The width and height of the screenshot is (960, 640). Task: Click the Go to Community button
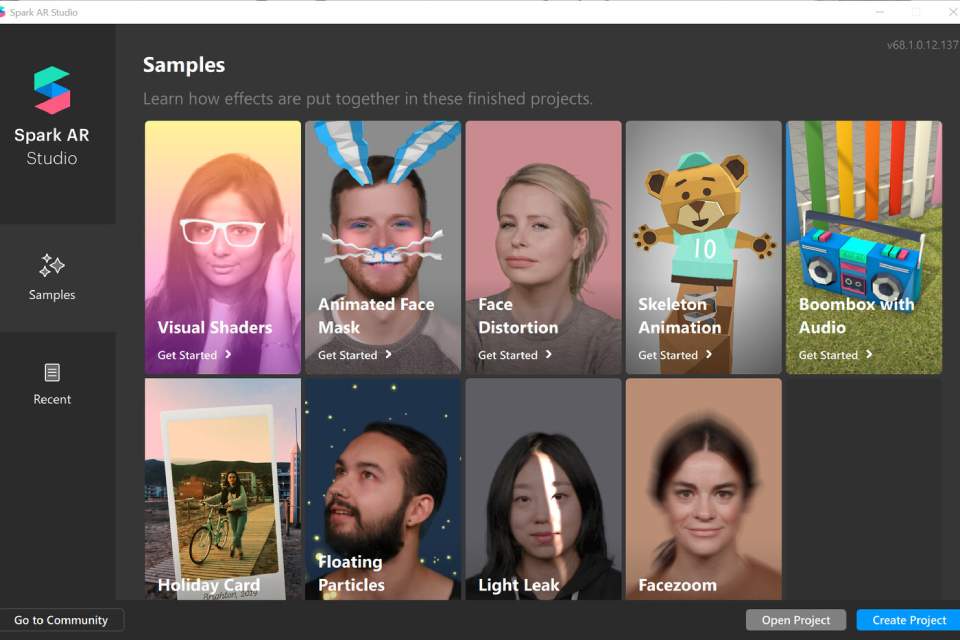[x=63, y=620]
